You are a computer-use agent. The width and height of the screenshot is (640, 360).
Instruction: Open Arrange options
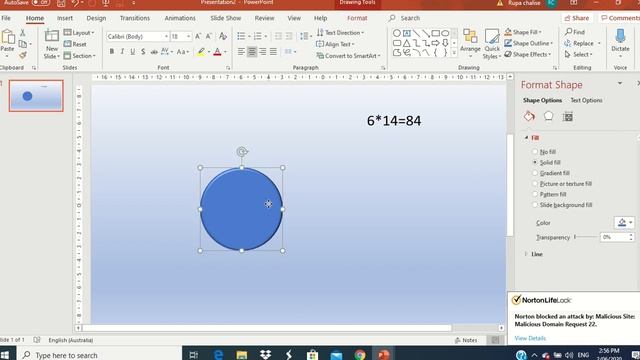pyautogui.click(x=470, y=43)
